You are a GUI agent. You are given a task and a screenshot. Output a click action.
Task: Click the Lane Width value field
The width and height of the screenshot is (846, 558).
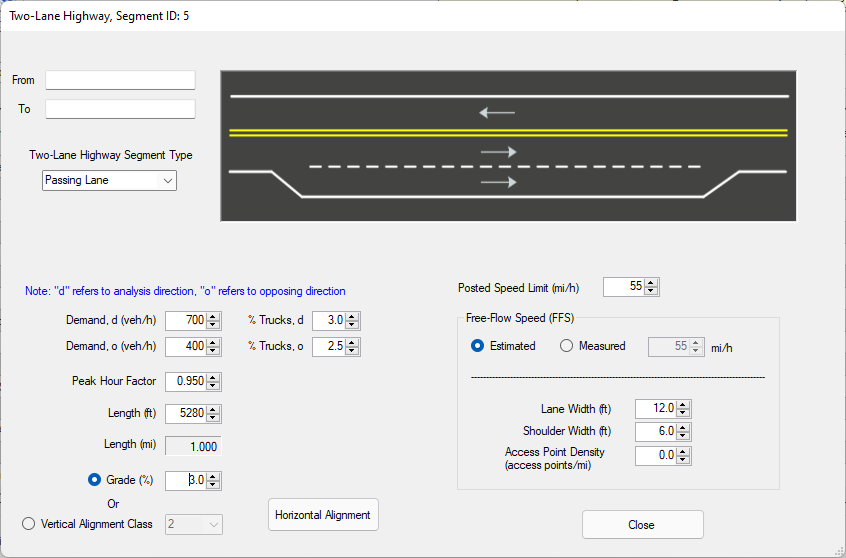tap(656, 409)
